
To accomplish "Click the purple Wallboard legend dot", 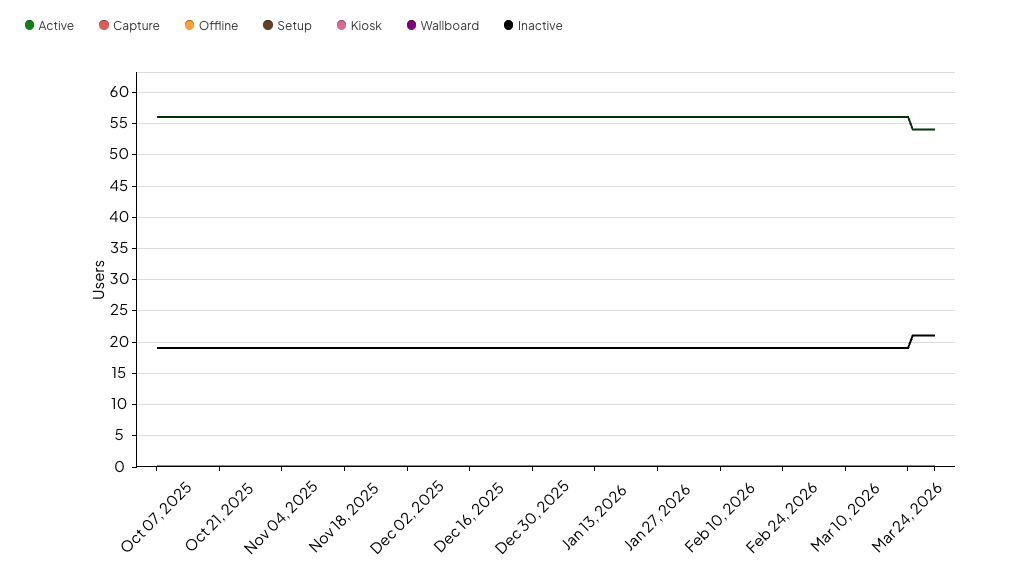I will pyautogui.click(x=412, y=25).
